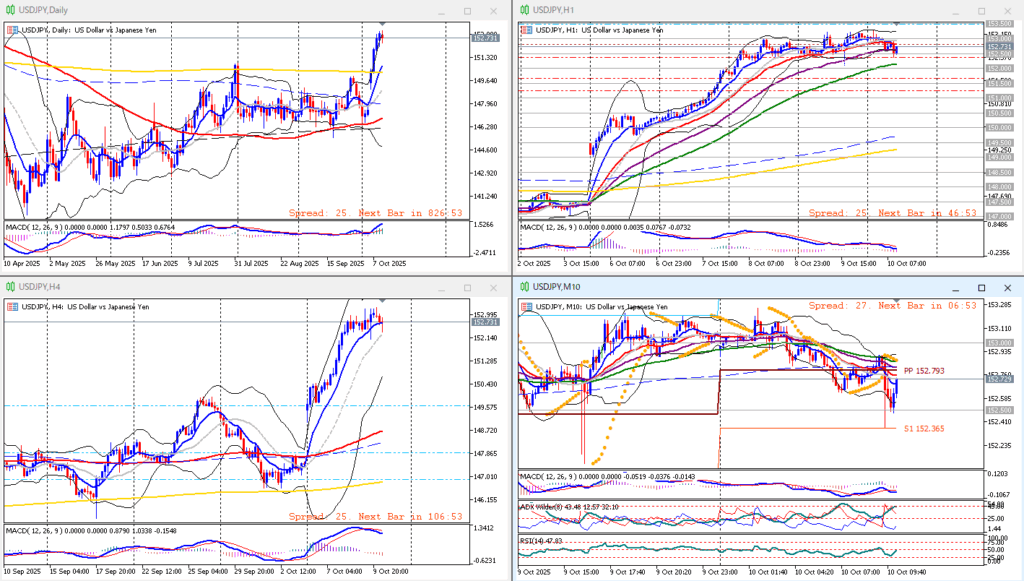Click the chart shift triangle on Daily chart

coord(381,23)
